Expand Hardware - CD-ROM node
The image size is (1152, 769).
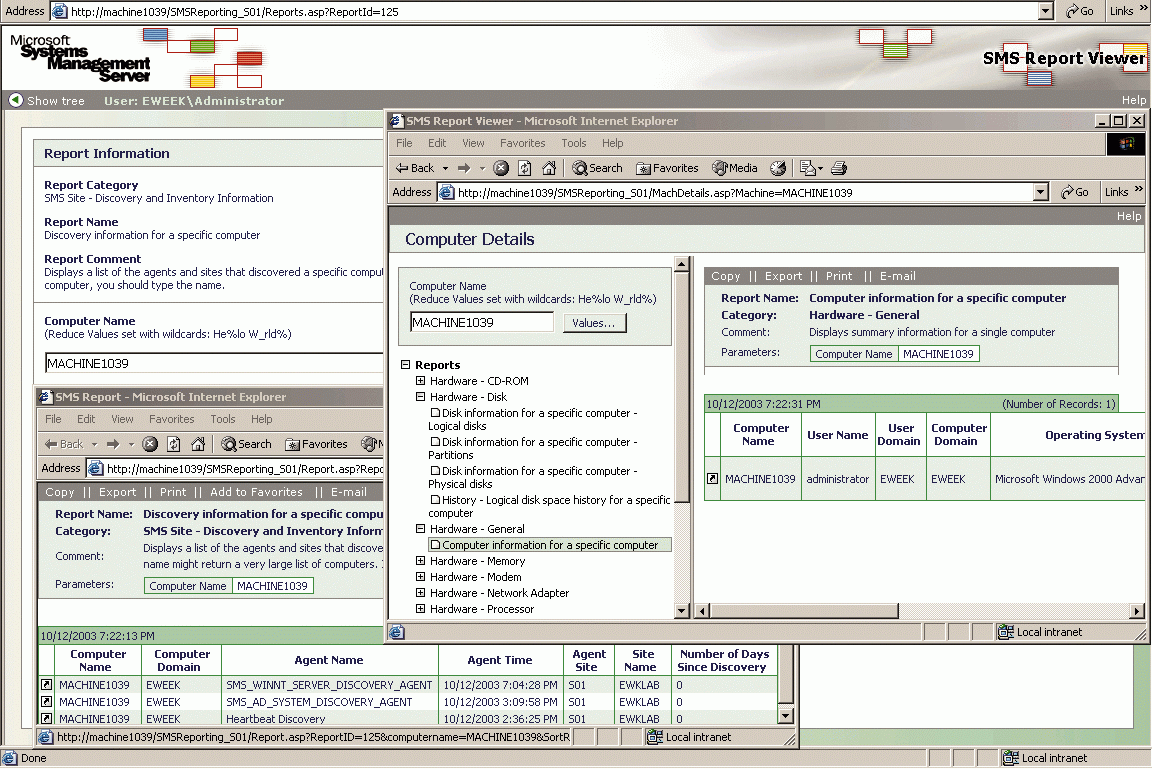tap(420, 381)
